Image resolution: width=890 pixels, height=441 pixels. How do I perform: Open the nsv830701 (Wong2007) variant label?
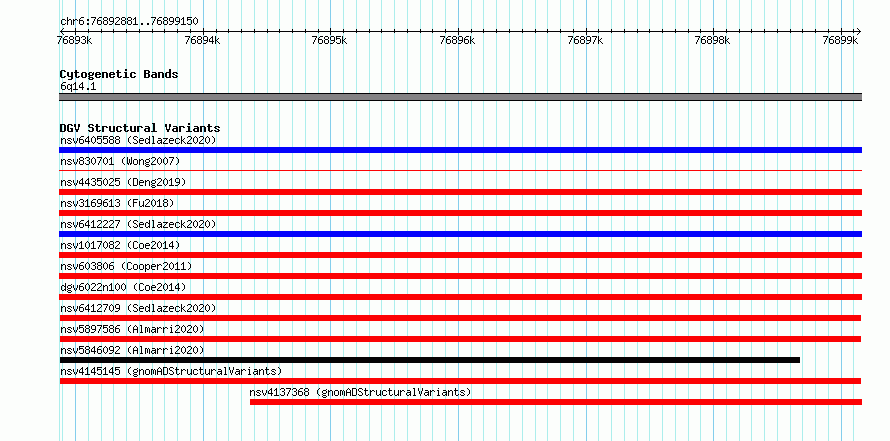120,161
